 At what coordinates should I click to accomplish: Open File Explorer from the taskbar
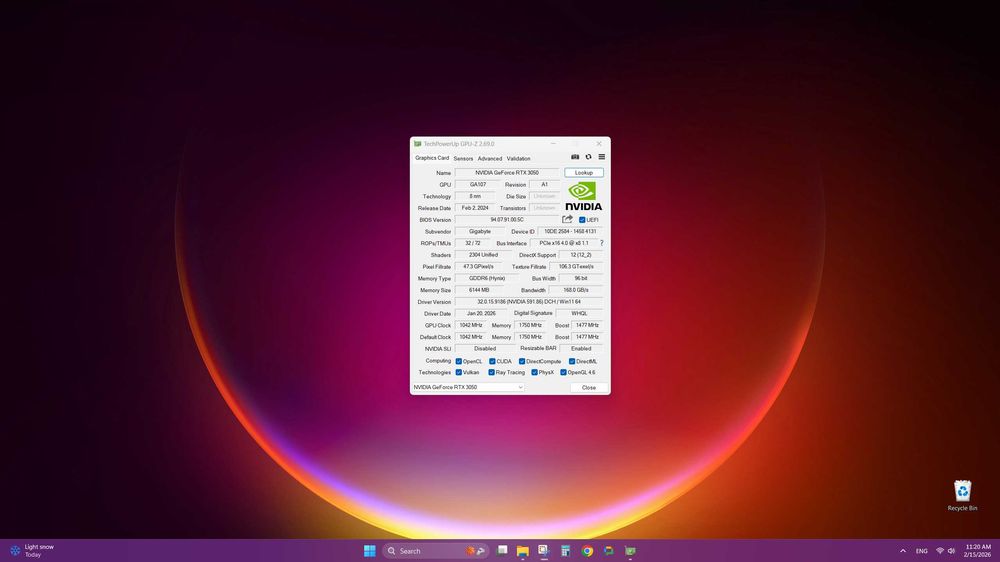pos(522,551)
